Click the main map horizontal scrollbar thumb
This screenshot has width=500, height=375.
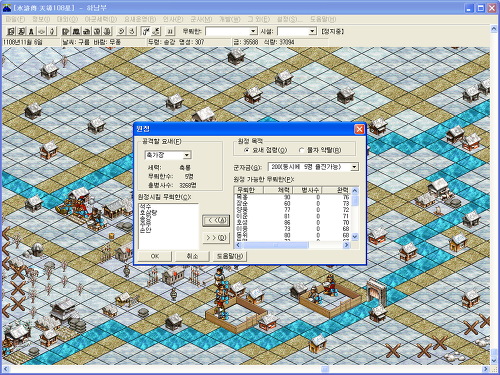325,369
